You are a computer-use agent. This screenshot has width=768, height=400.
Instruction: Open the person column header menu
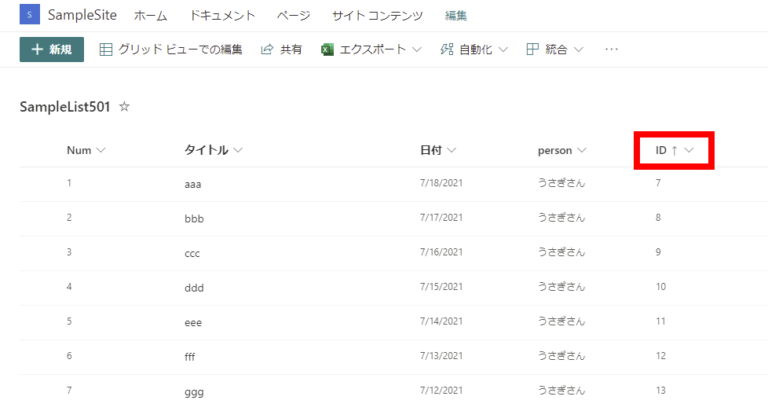(561, 150)
